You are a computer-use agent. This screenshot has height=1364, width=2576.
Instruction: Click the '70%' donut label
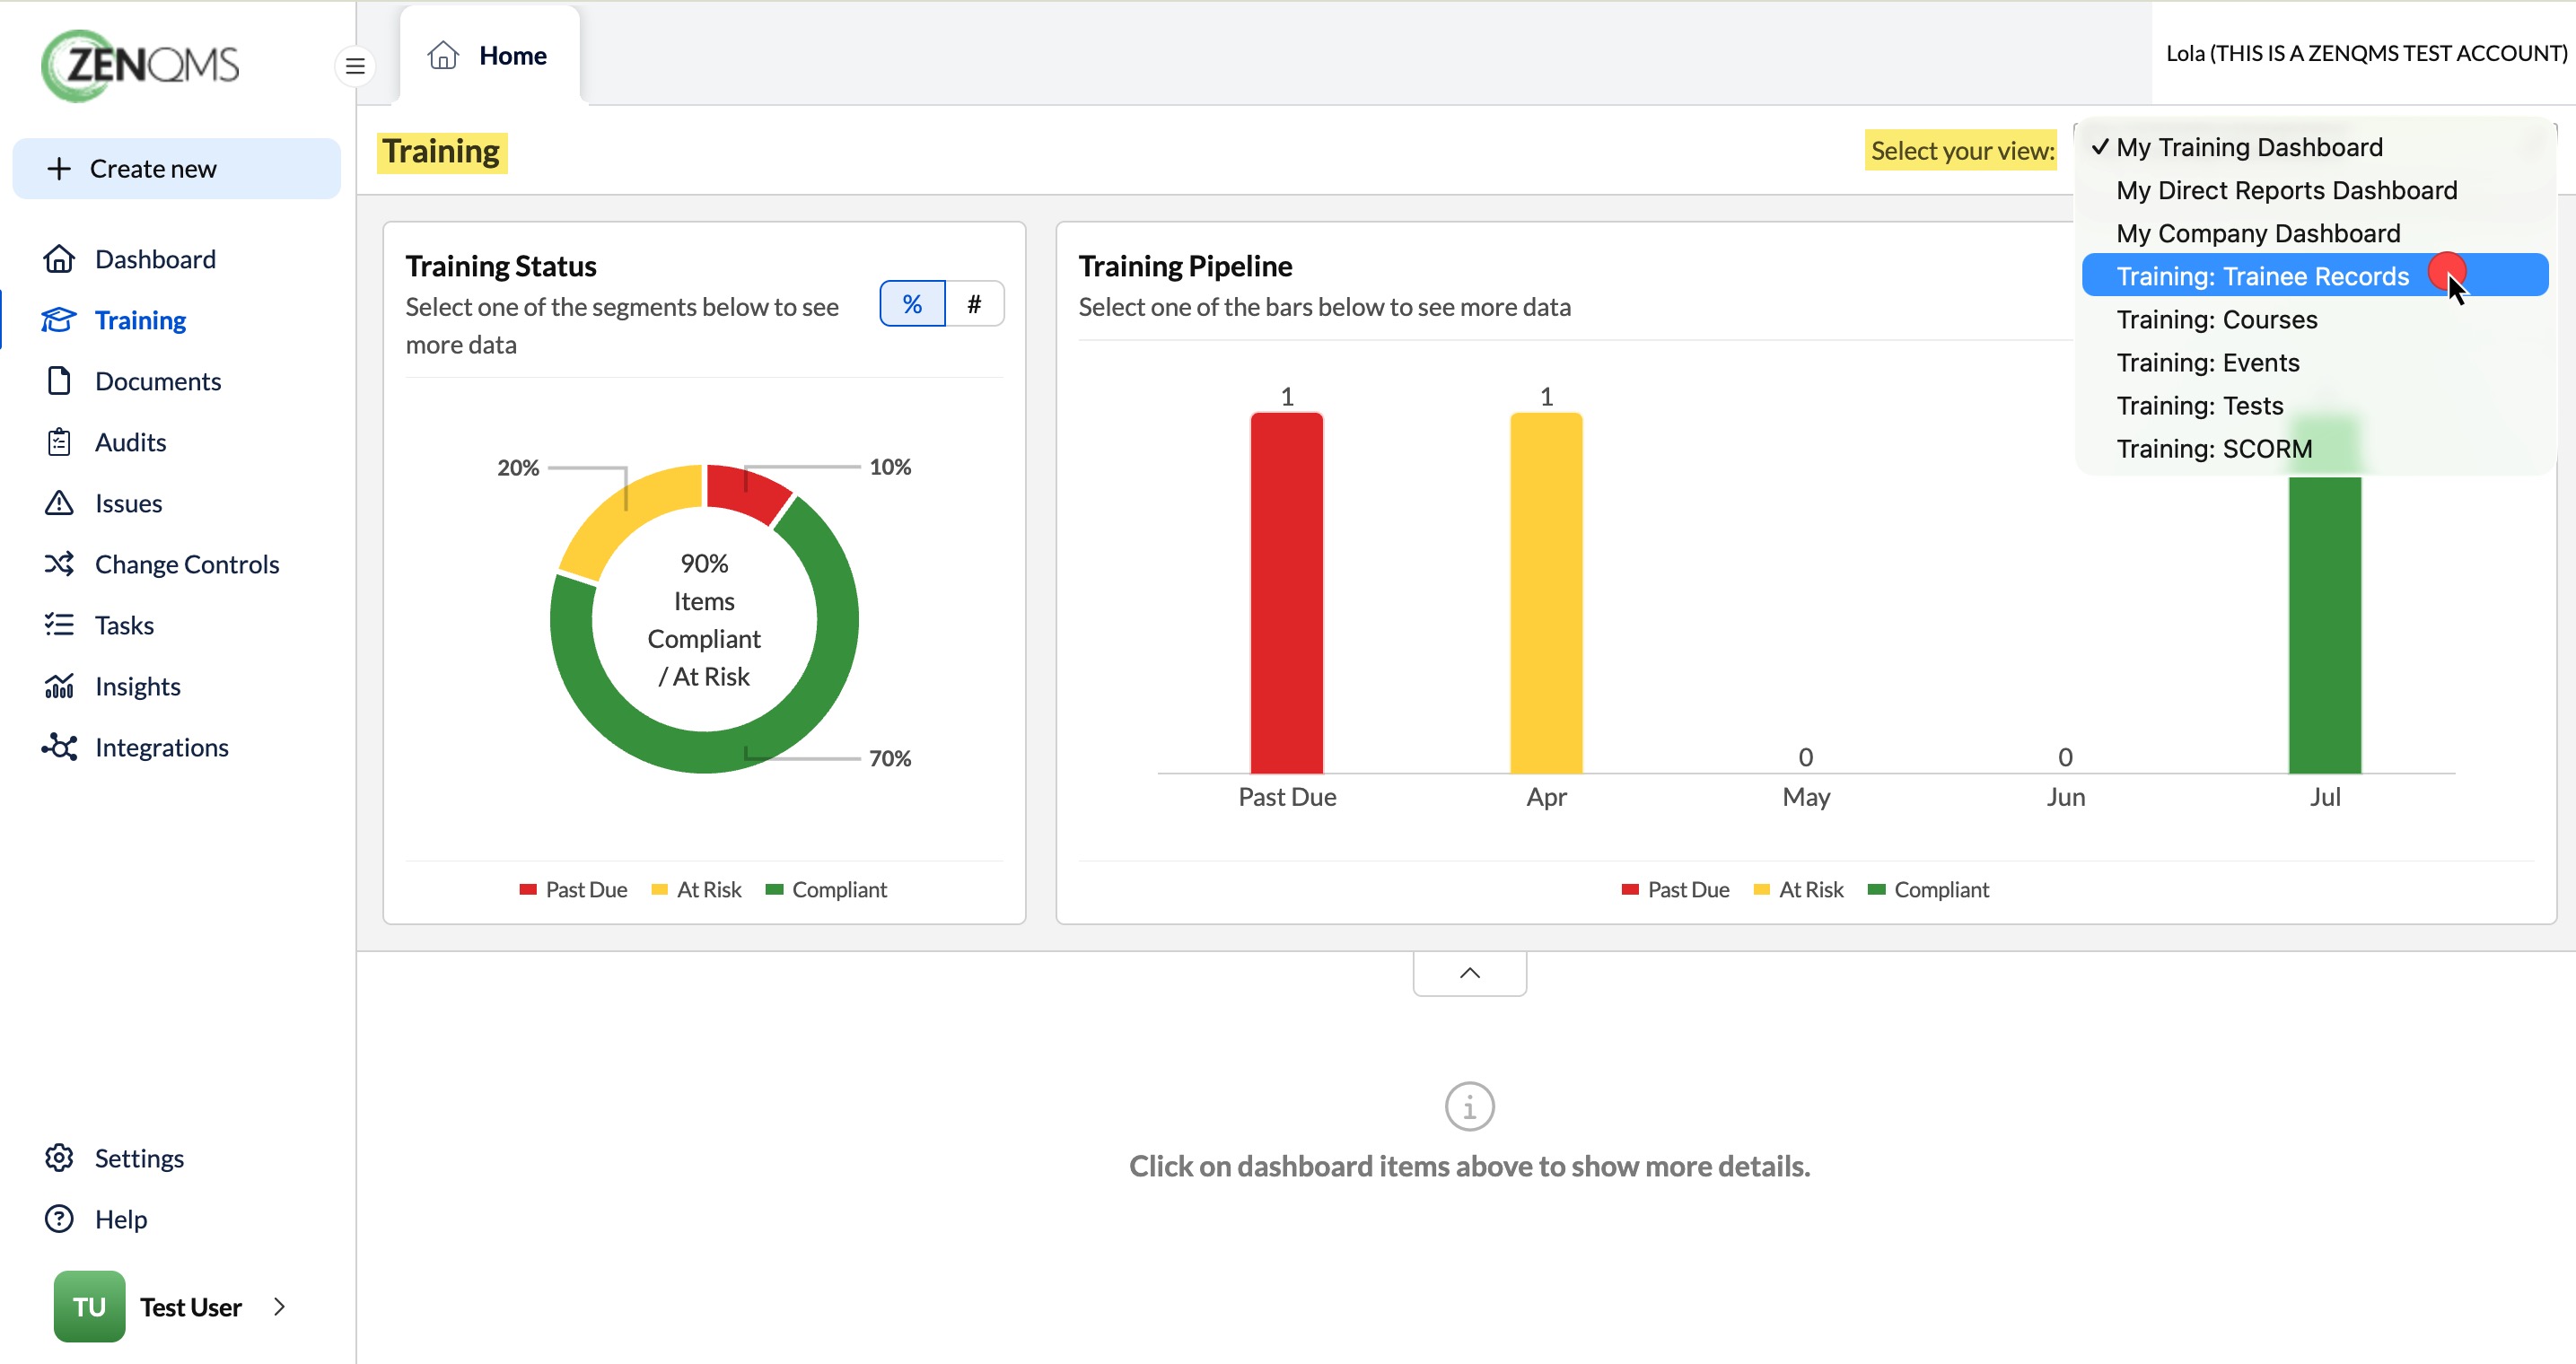(889, 758)
